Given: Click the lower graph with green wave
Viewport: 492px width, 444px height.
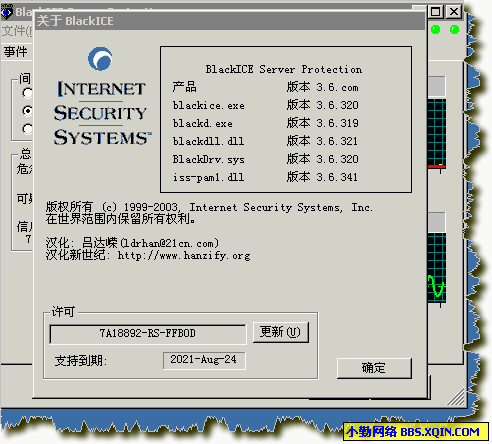Looking at the screenshot, I should (x=437, y=267).
